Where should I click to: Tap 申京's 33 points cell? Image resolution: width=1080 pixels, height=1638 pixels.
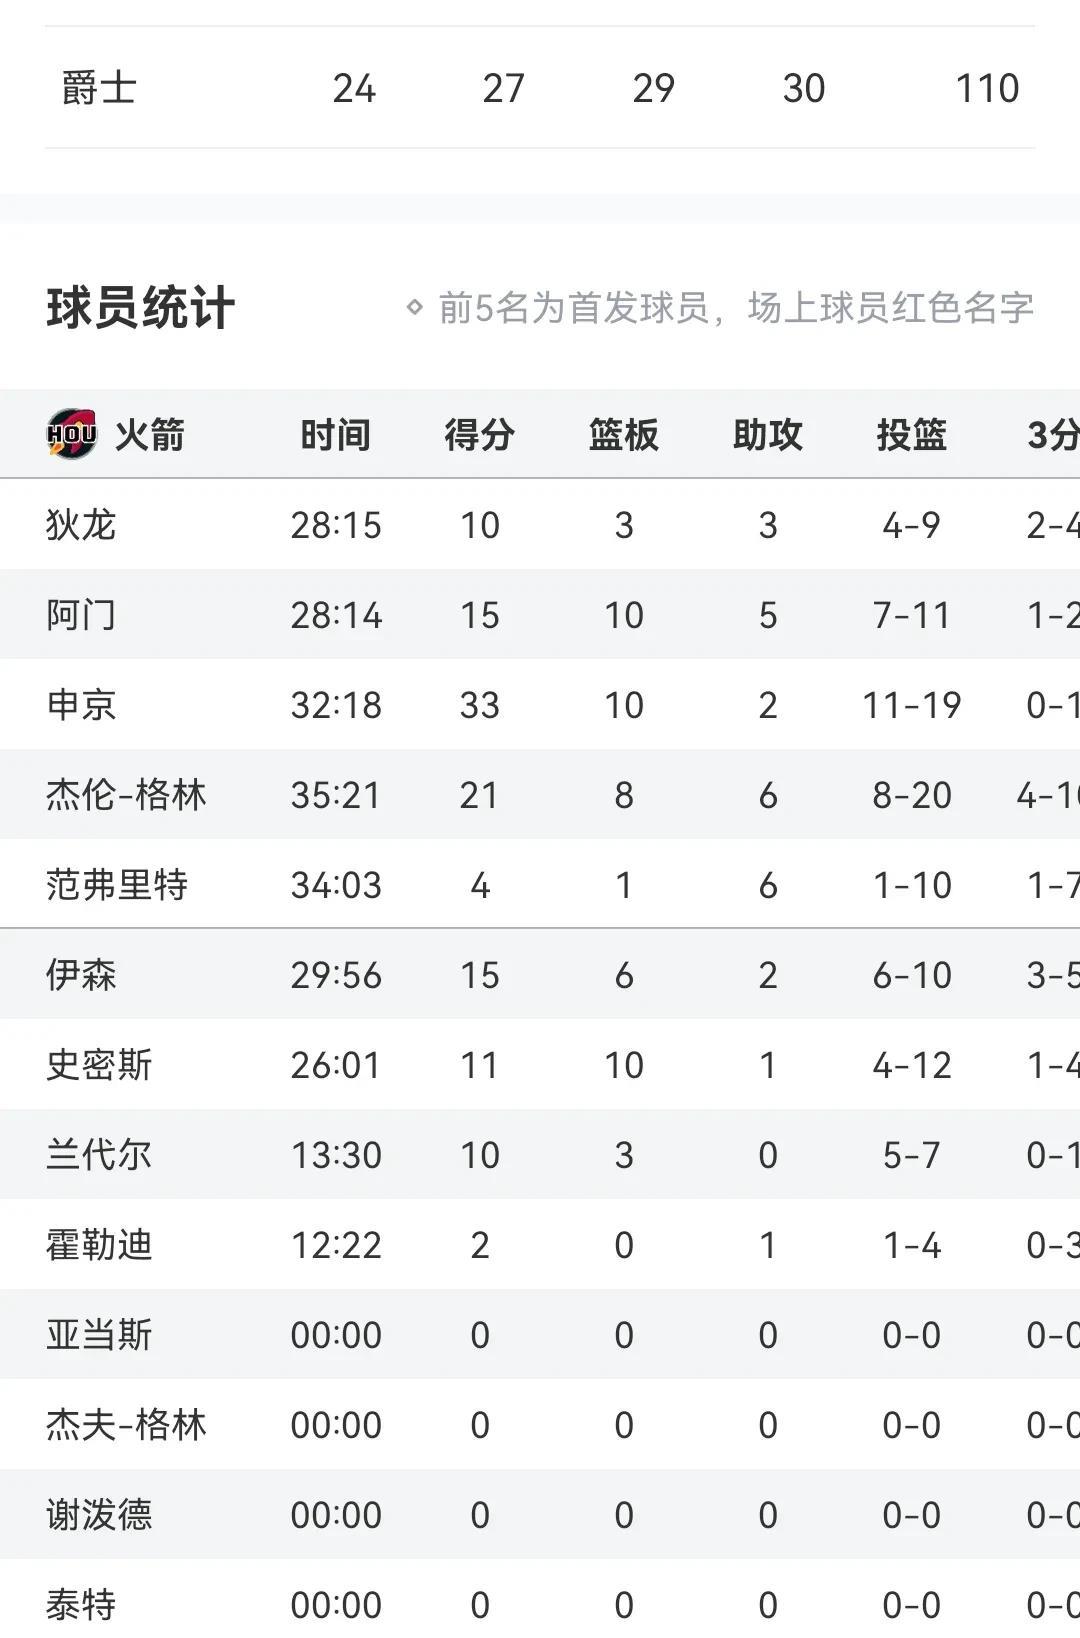[x=479, y=705]
